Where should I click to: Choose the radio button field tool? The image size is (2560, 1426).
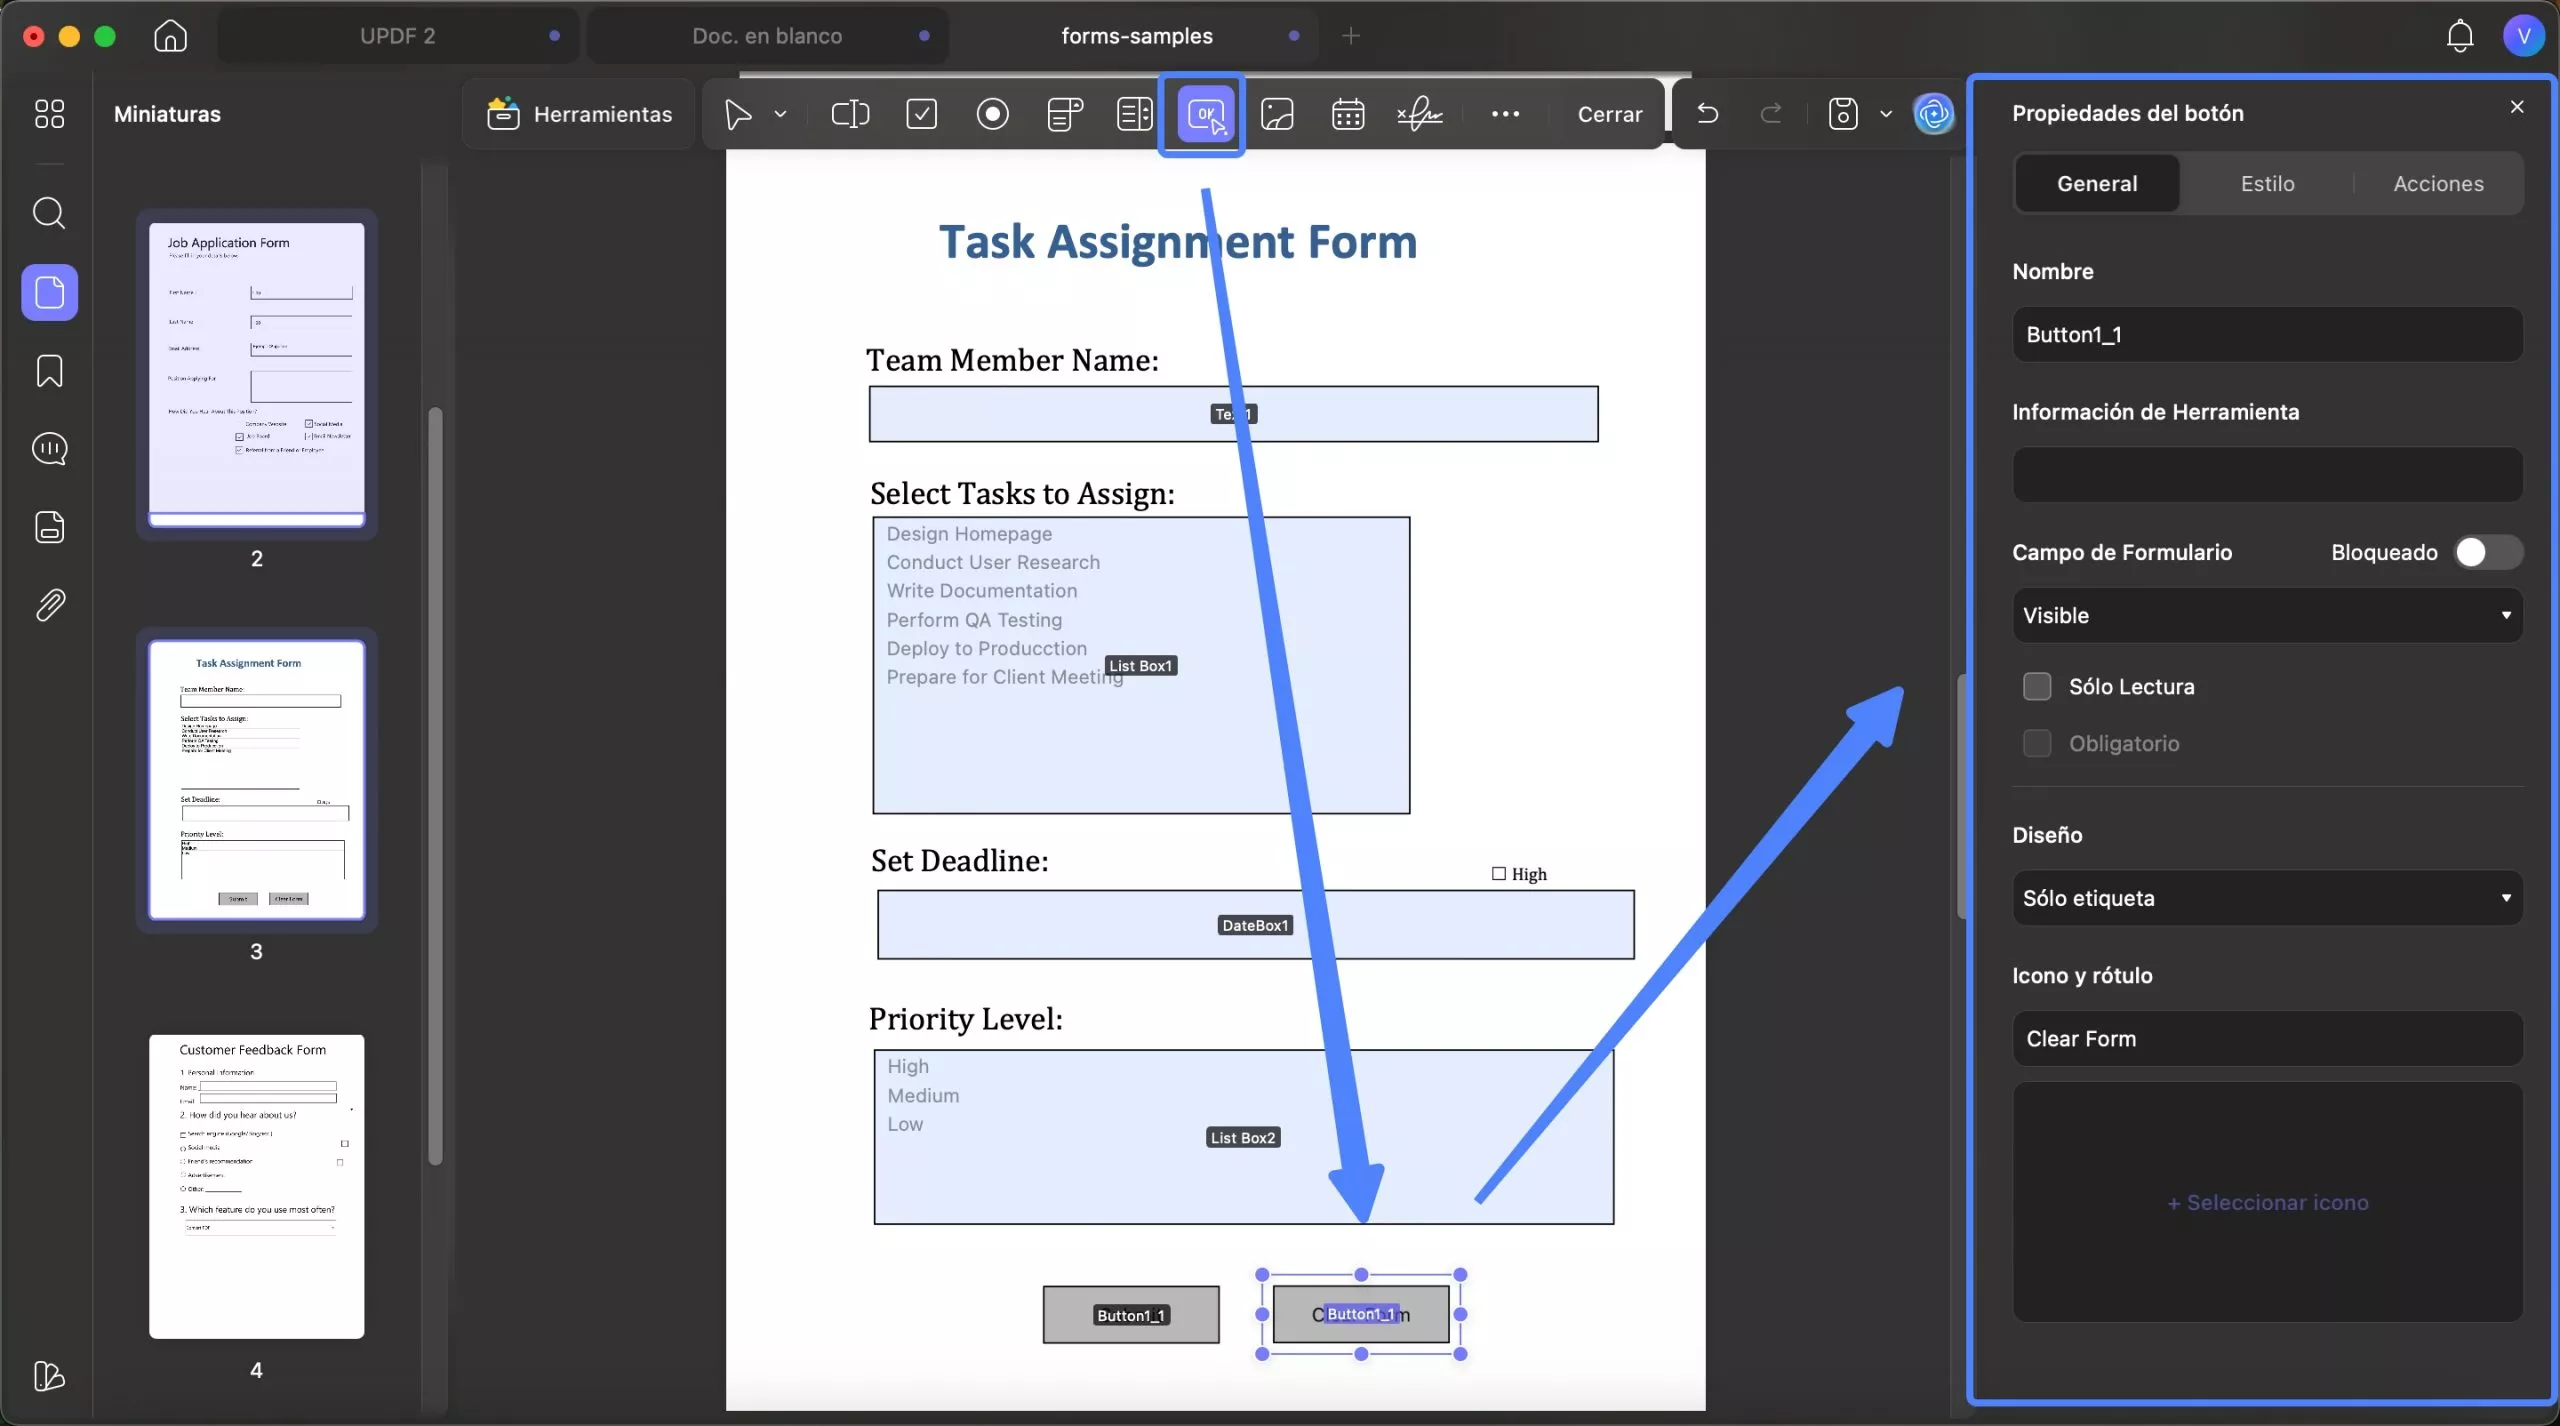(x=992, y=114)
